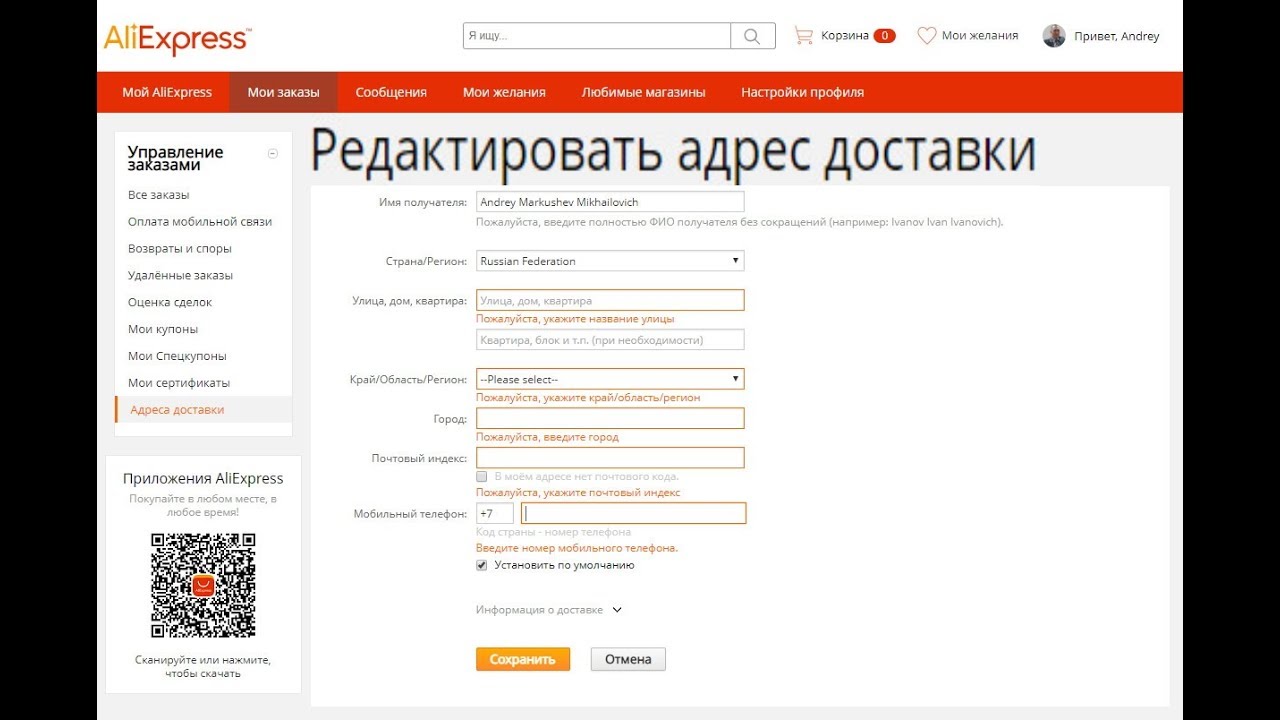Image resolution: width=1280 pixels, height=720 pixels.
Task: Click 'Привет, Andrey' account link
Action: pos(1117,36)
